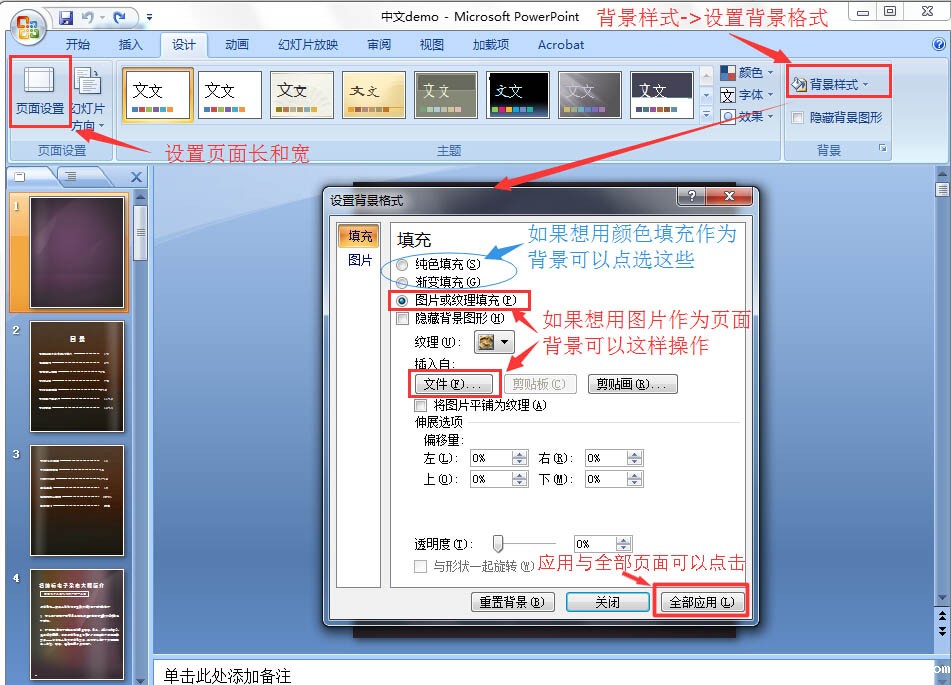
Task: Expand the 纹理 texture dropdown
Action: pyautogui.click(x=492, y=342)
